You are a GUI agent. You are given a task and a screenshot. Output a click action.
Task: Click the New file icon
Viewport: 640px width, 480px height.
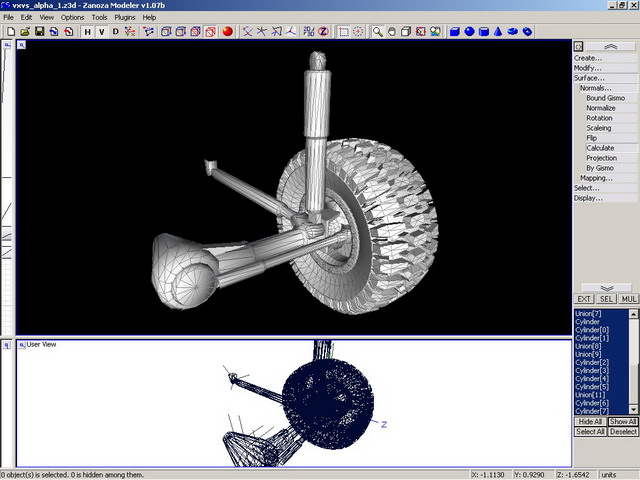click(10, 31)
